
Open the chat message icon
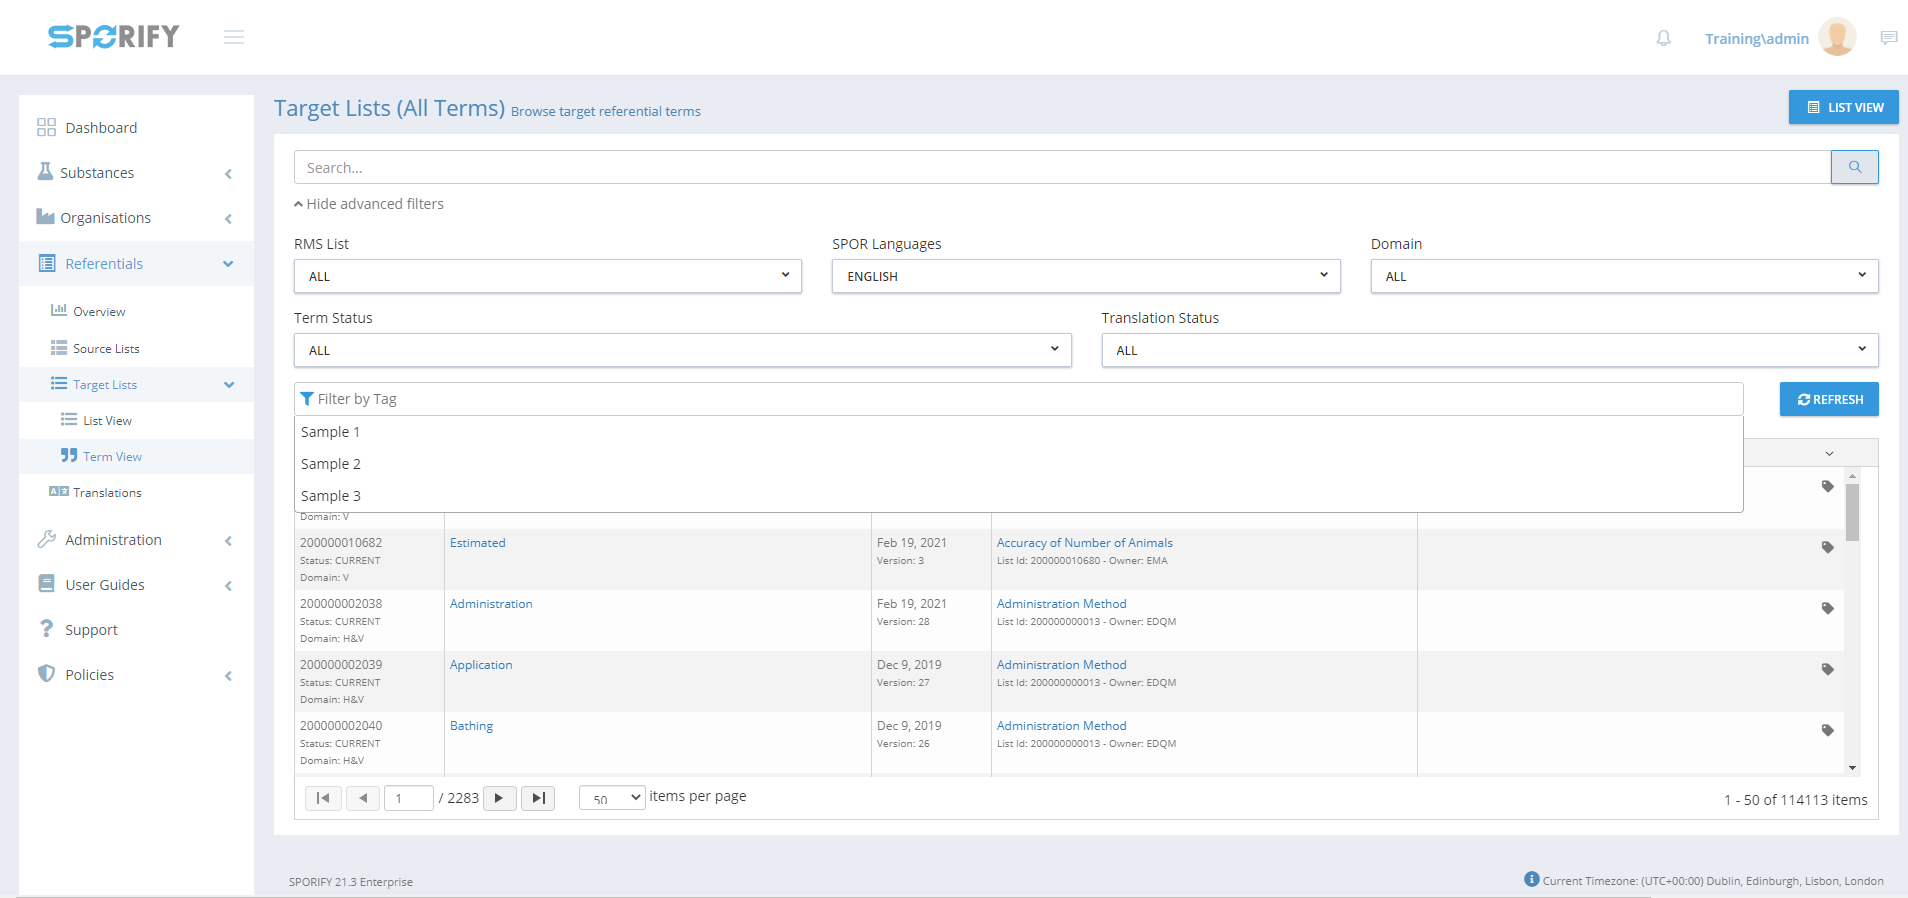pyautogui.click(x=1888, y=38)
